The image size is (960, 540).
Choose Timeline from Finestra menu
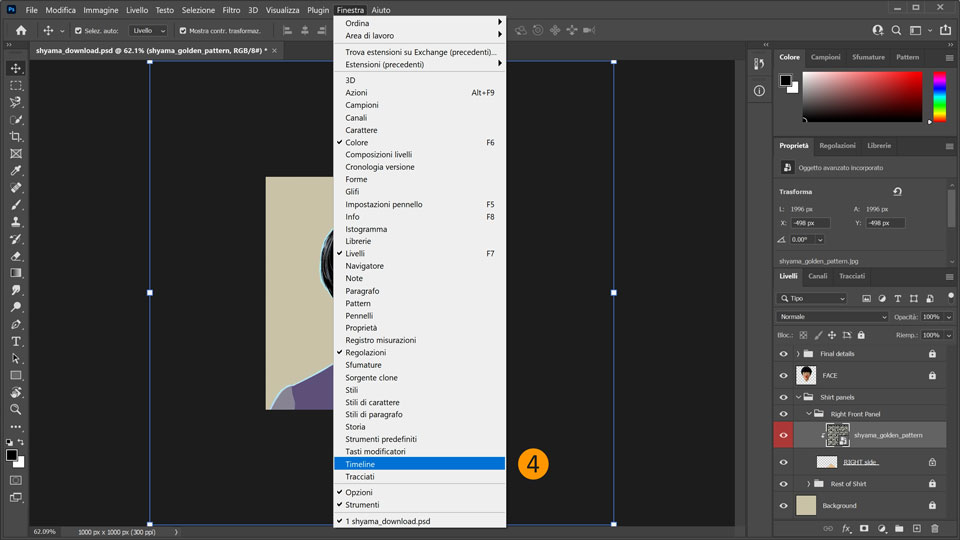(419, 464)
